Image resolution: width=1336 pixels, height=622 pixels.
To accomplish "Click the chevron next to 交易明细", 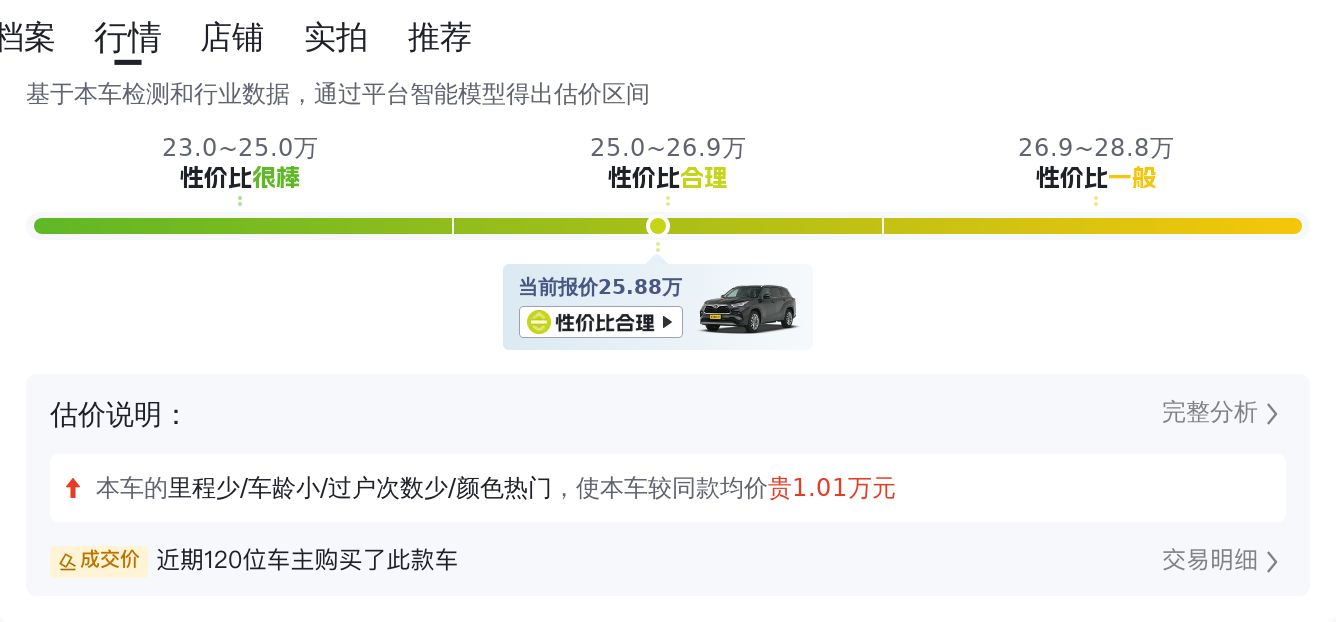I will click(1272, 561).
